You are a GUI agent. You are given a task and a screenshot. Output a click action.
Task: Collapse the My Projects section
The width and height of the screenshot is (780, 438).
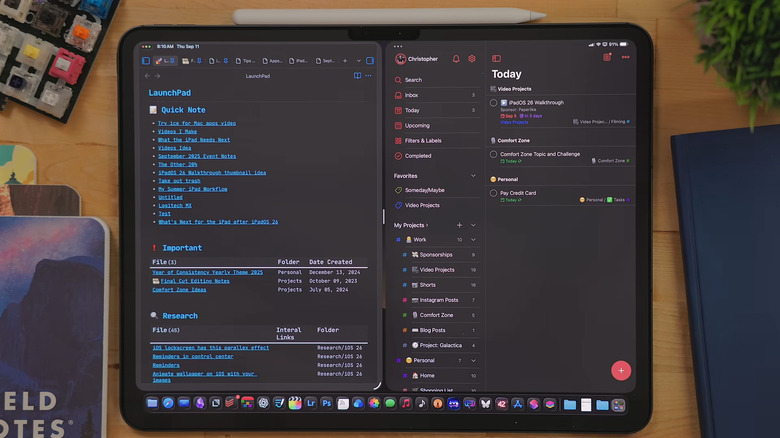[x=473, y=225]
